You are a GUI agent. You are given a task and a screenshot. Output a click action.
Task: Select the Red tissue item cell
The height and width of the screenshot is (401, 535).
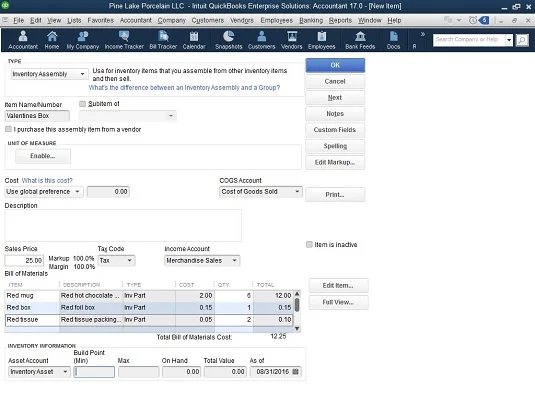click(x=32, y=320)
